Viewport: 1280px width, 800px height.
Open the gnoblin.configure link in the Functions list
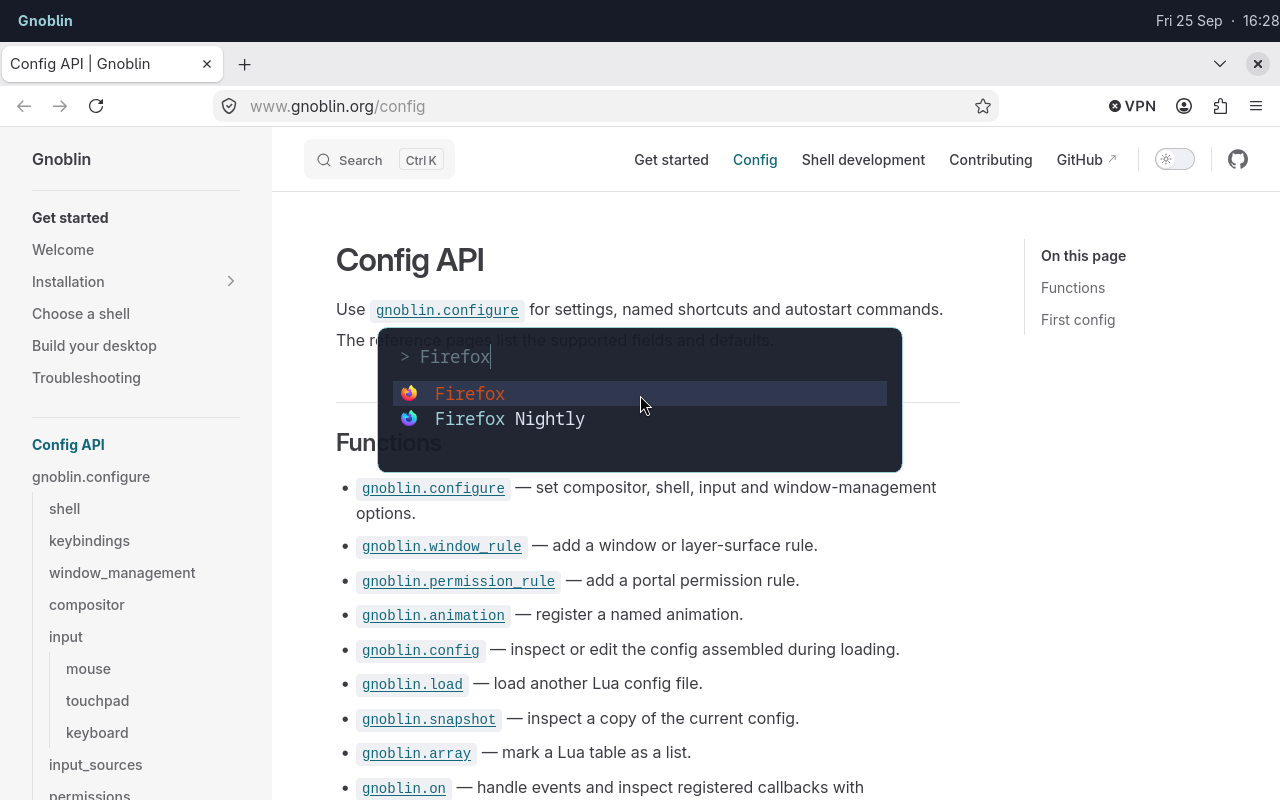click(433, 488)
